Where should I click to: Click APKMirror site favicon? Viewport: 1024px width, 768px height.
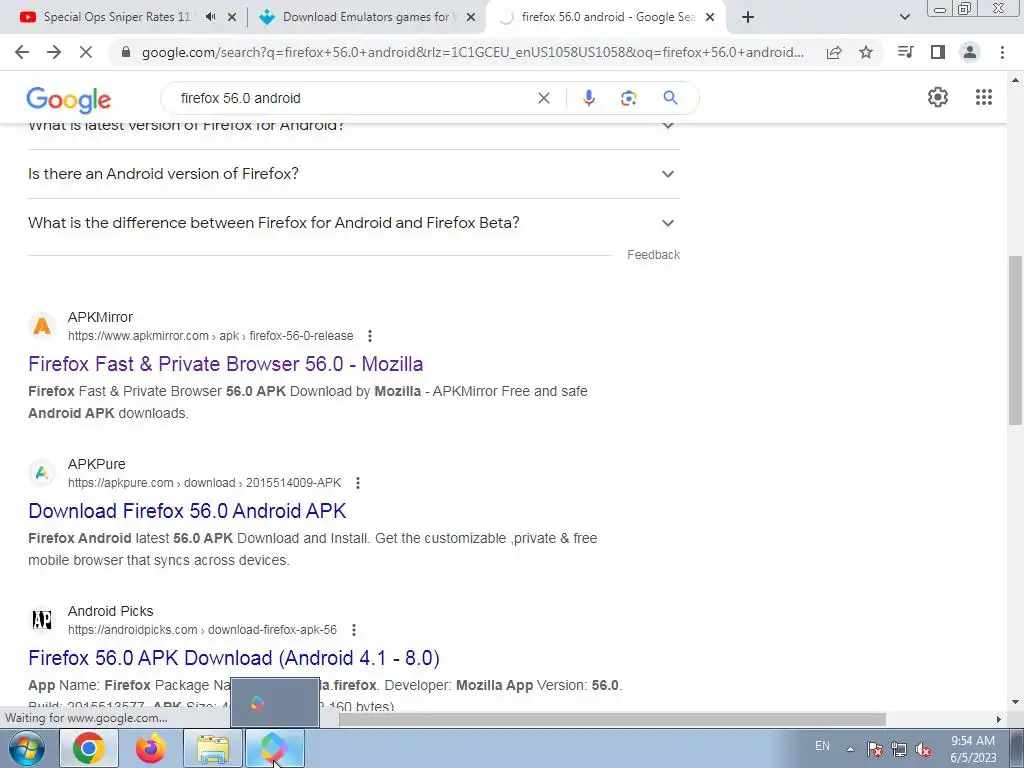pos(42,326)
